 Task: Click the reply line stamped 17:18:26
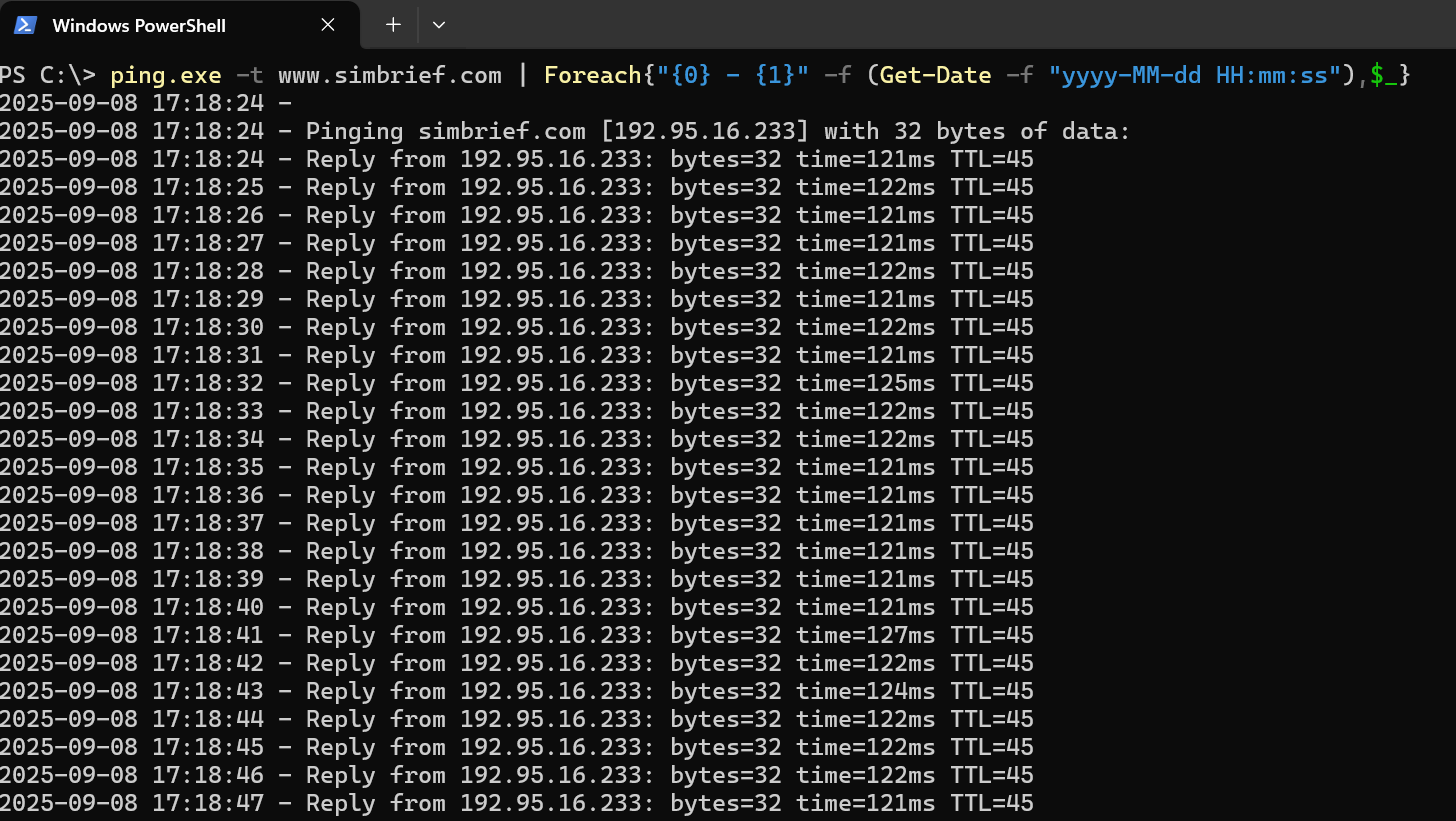point(517,215)
